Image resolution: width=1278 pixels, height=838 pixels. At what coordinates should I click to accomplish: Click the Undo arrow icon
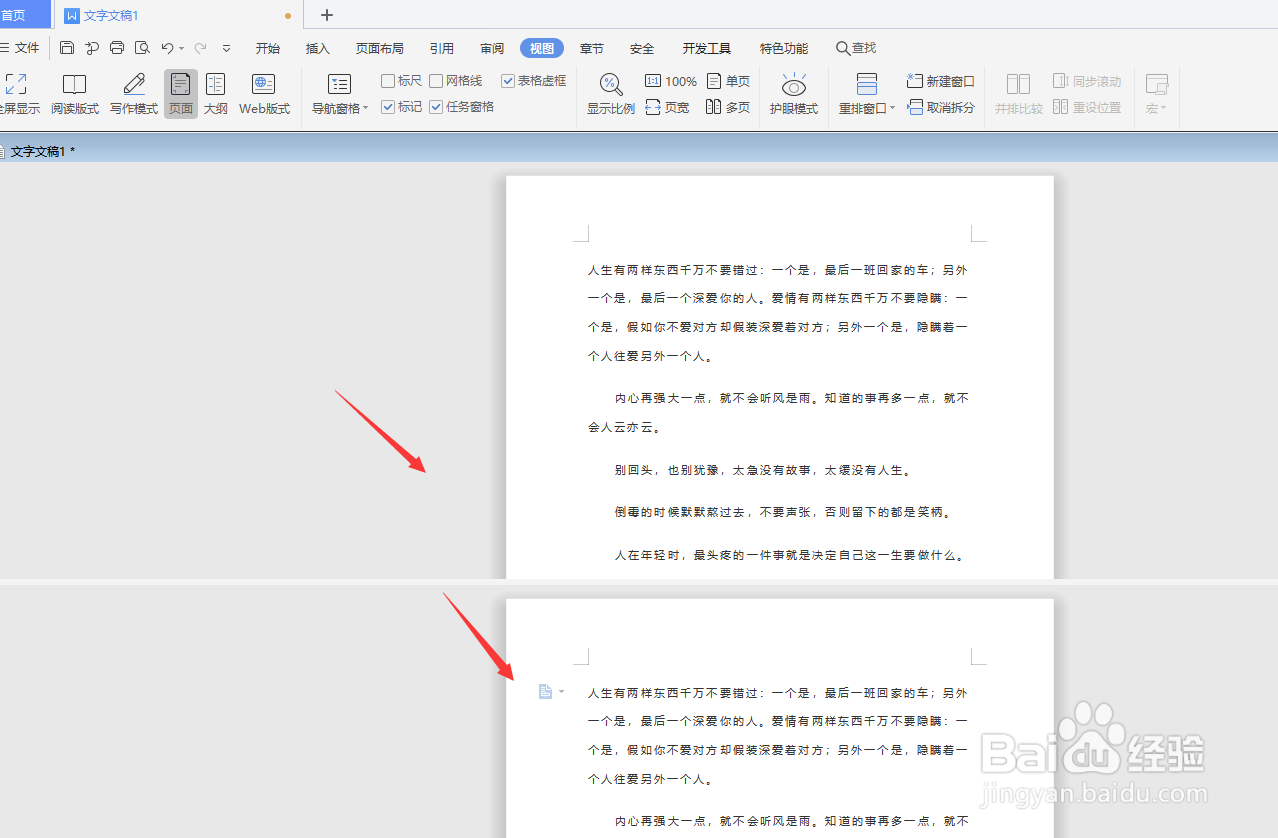[167, 48]
